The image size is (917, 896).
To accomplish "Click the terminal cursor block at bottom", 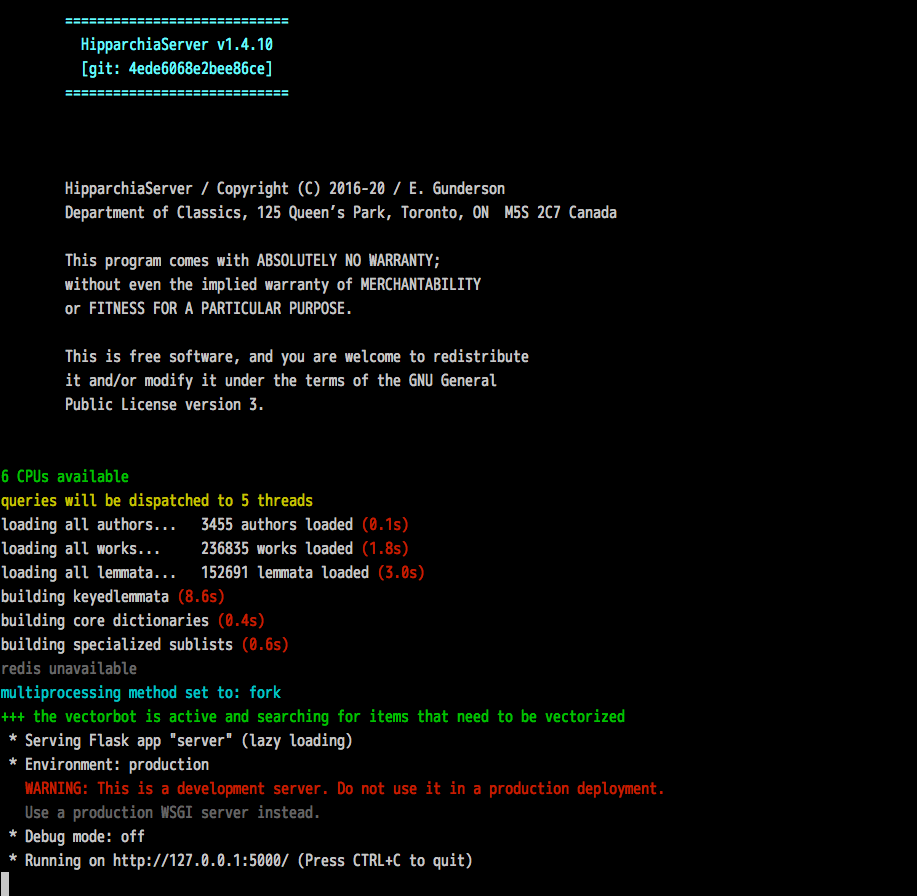I will [5, 884].
